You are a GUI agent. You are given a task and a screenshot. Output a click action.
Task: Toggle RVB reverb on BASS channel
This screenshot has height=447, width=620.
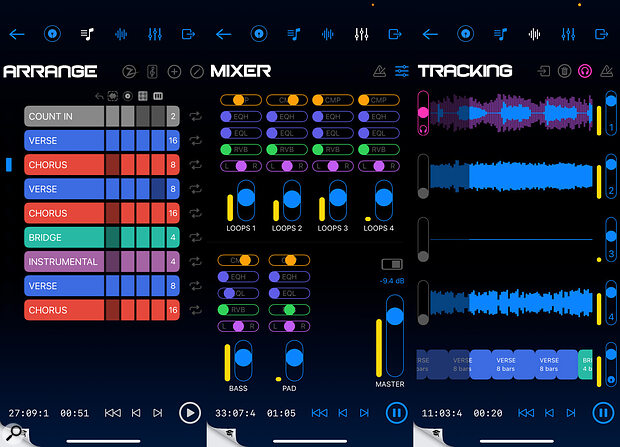(238, 309)
